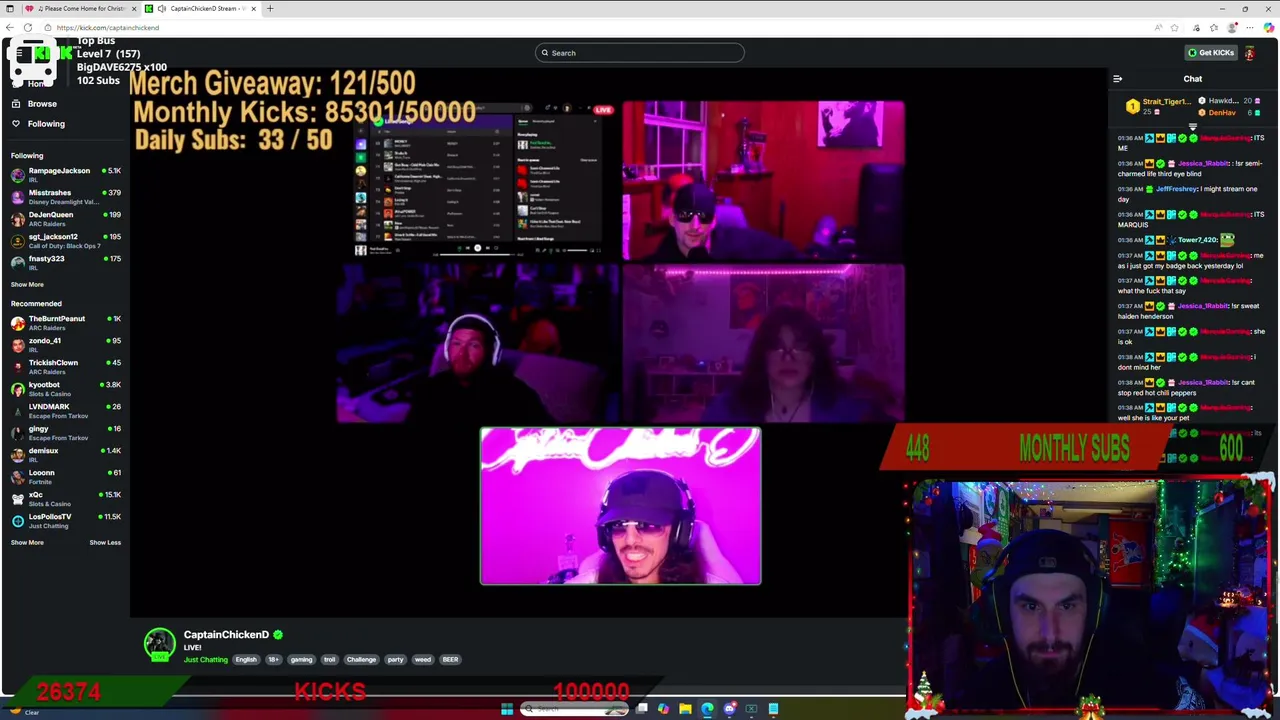The image size is (1280, 720).
Task: Open the hamburger menu beside the Kick logo
Action: pyautogui.click(x=19, y=53)
